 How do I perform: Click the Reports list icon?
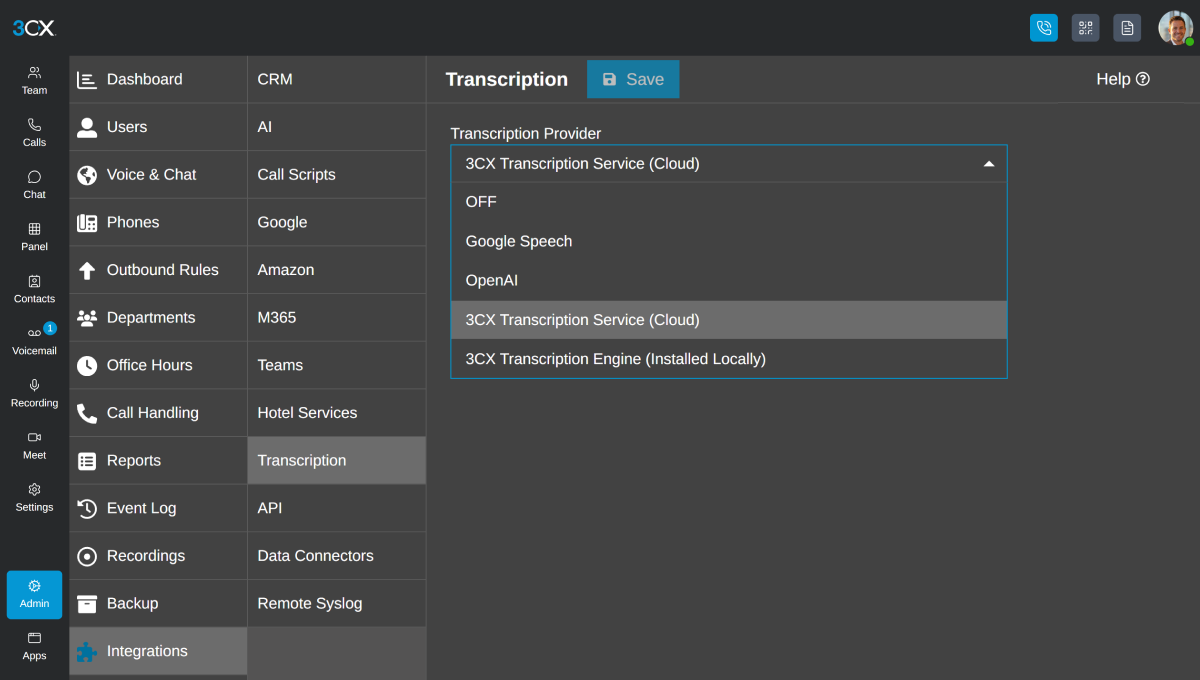tap(87, 461)
